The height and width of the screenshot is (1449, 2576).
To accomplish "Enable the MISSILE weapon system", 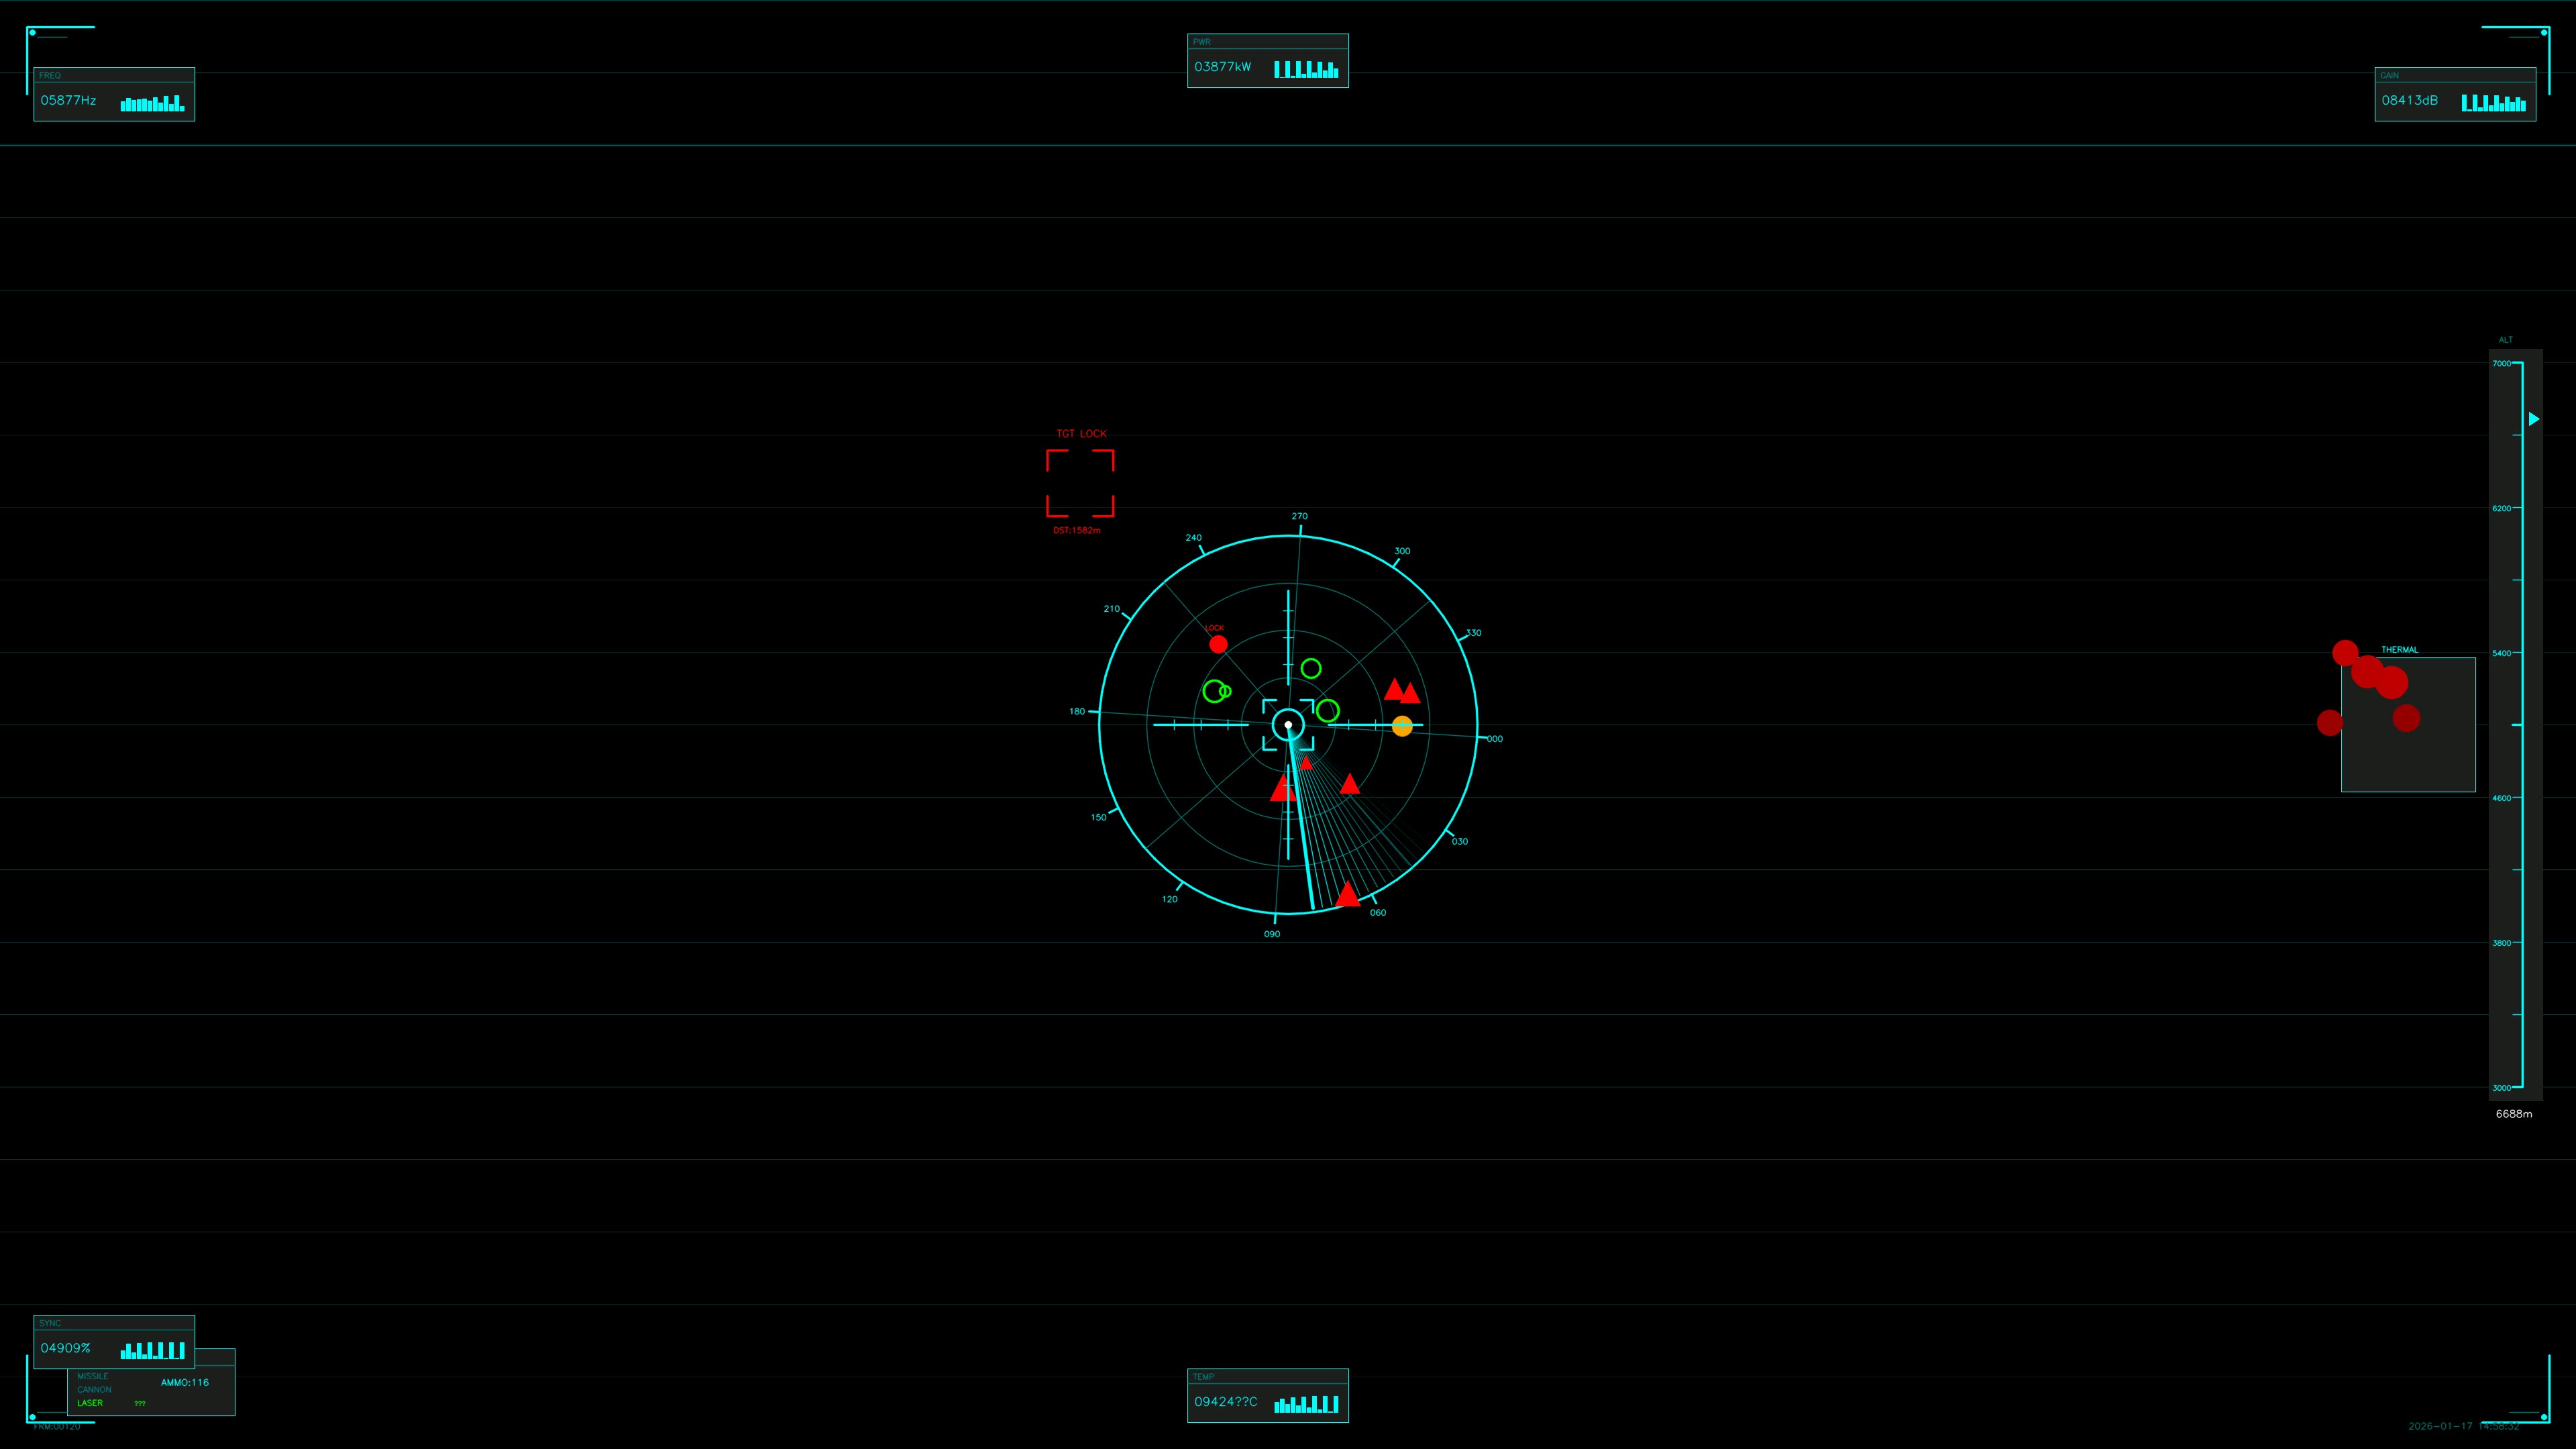I will tap(93, 1376).
